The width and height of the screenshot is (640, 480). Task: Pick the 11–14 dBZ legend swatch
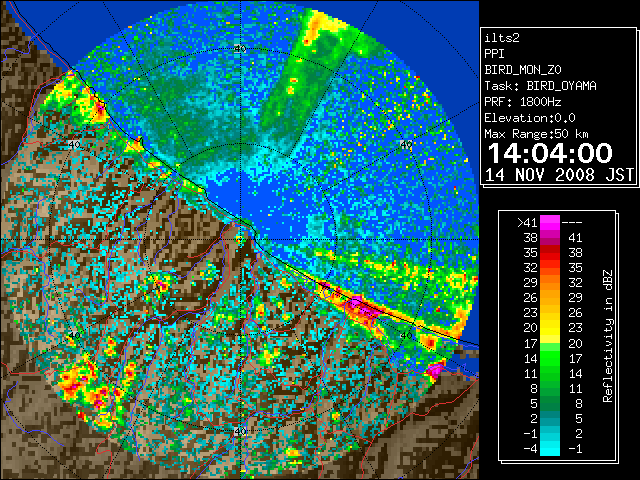[550, 373]
